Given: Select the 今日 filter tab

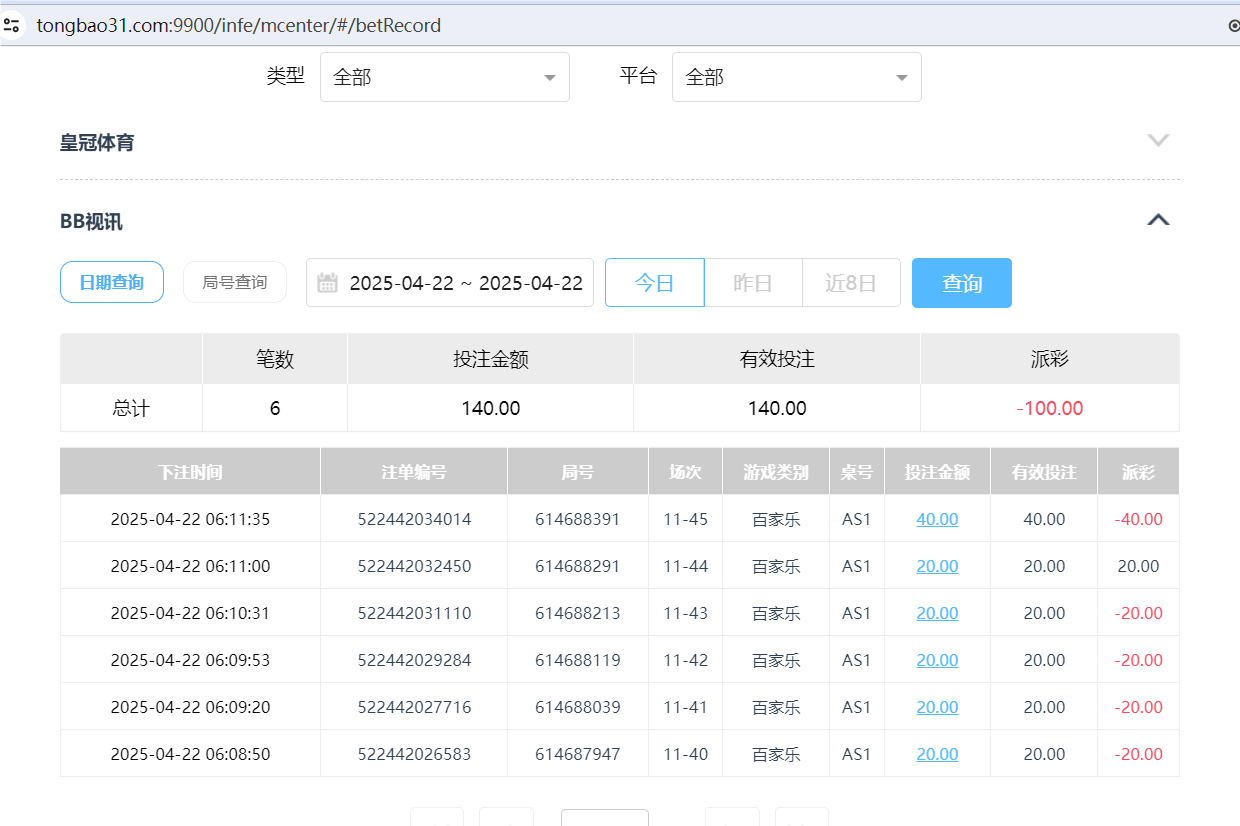Looking at the screenshot, I should tap(654, 282).
